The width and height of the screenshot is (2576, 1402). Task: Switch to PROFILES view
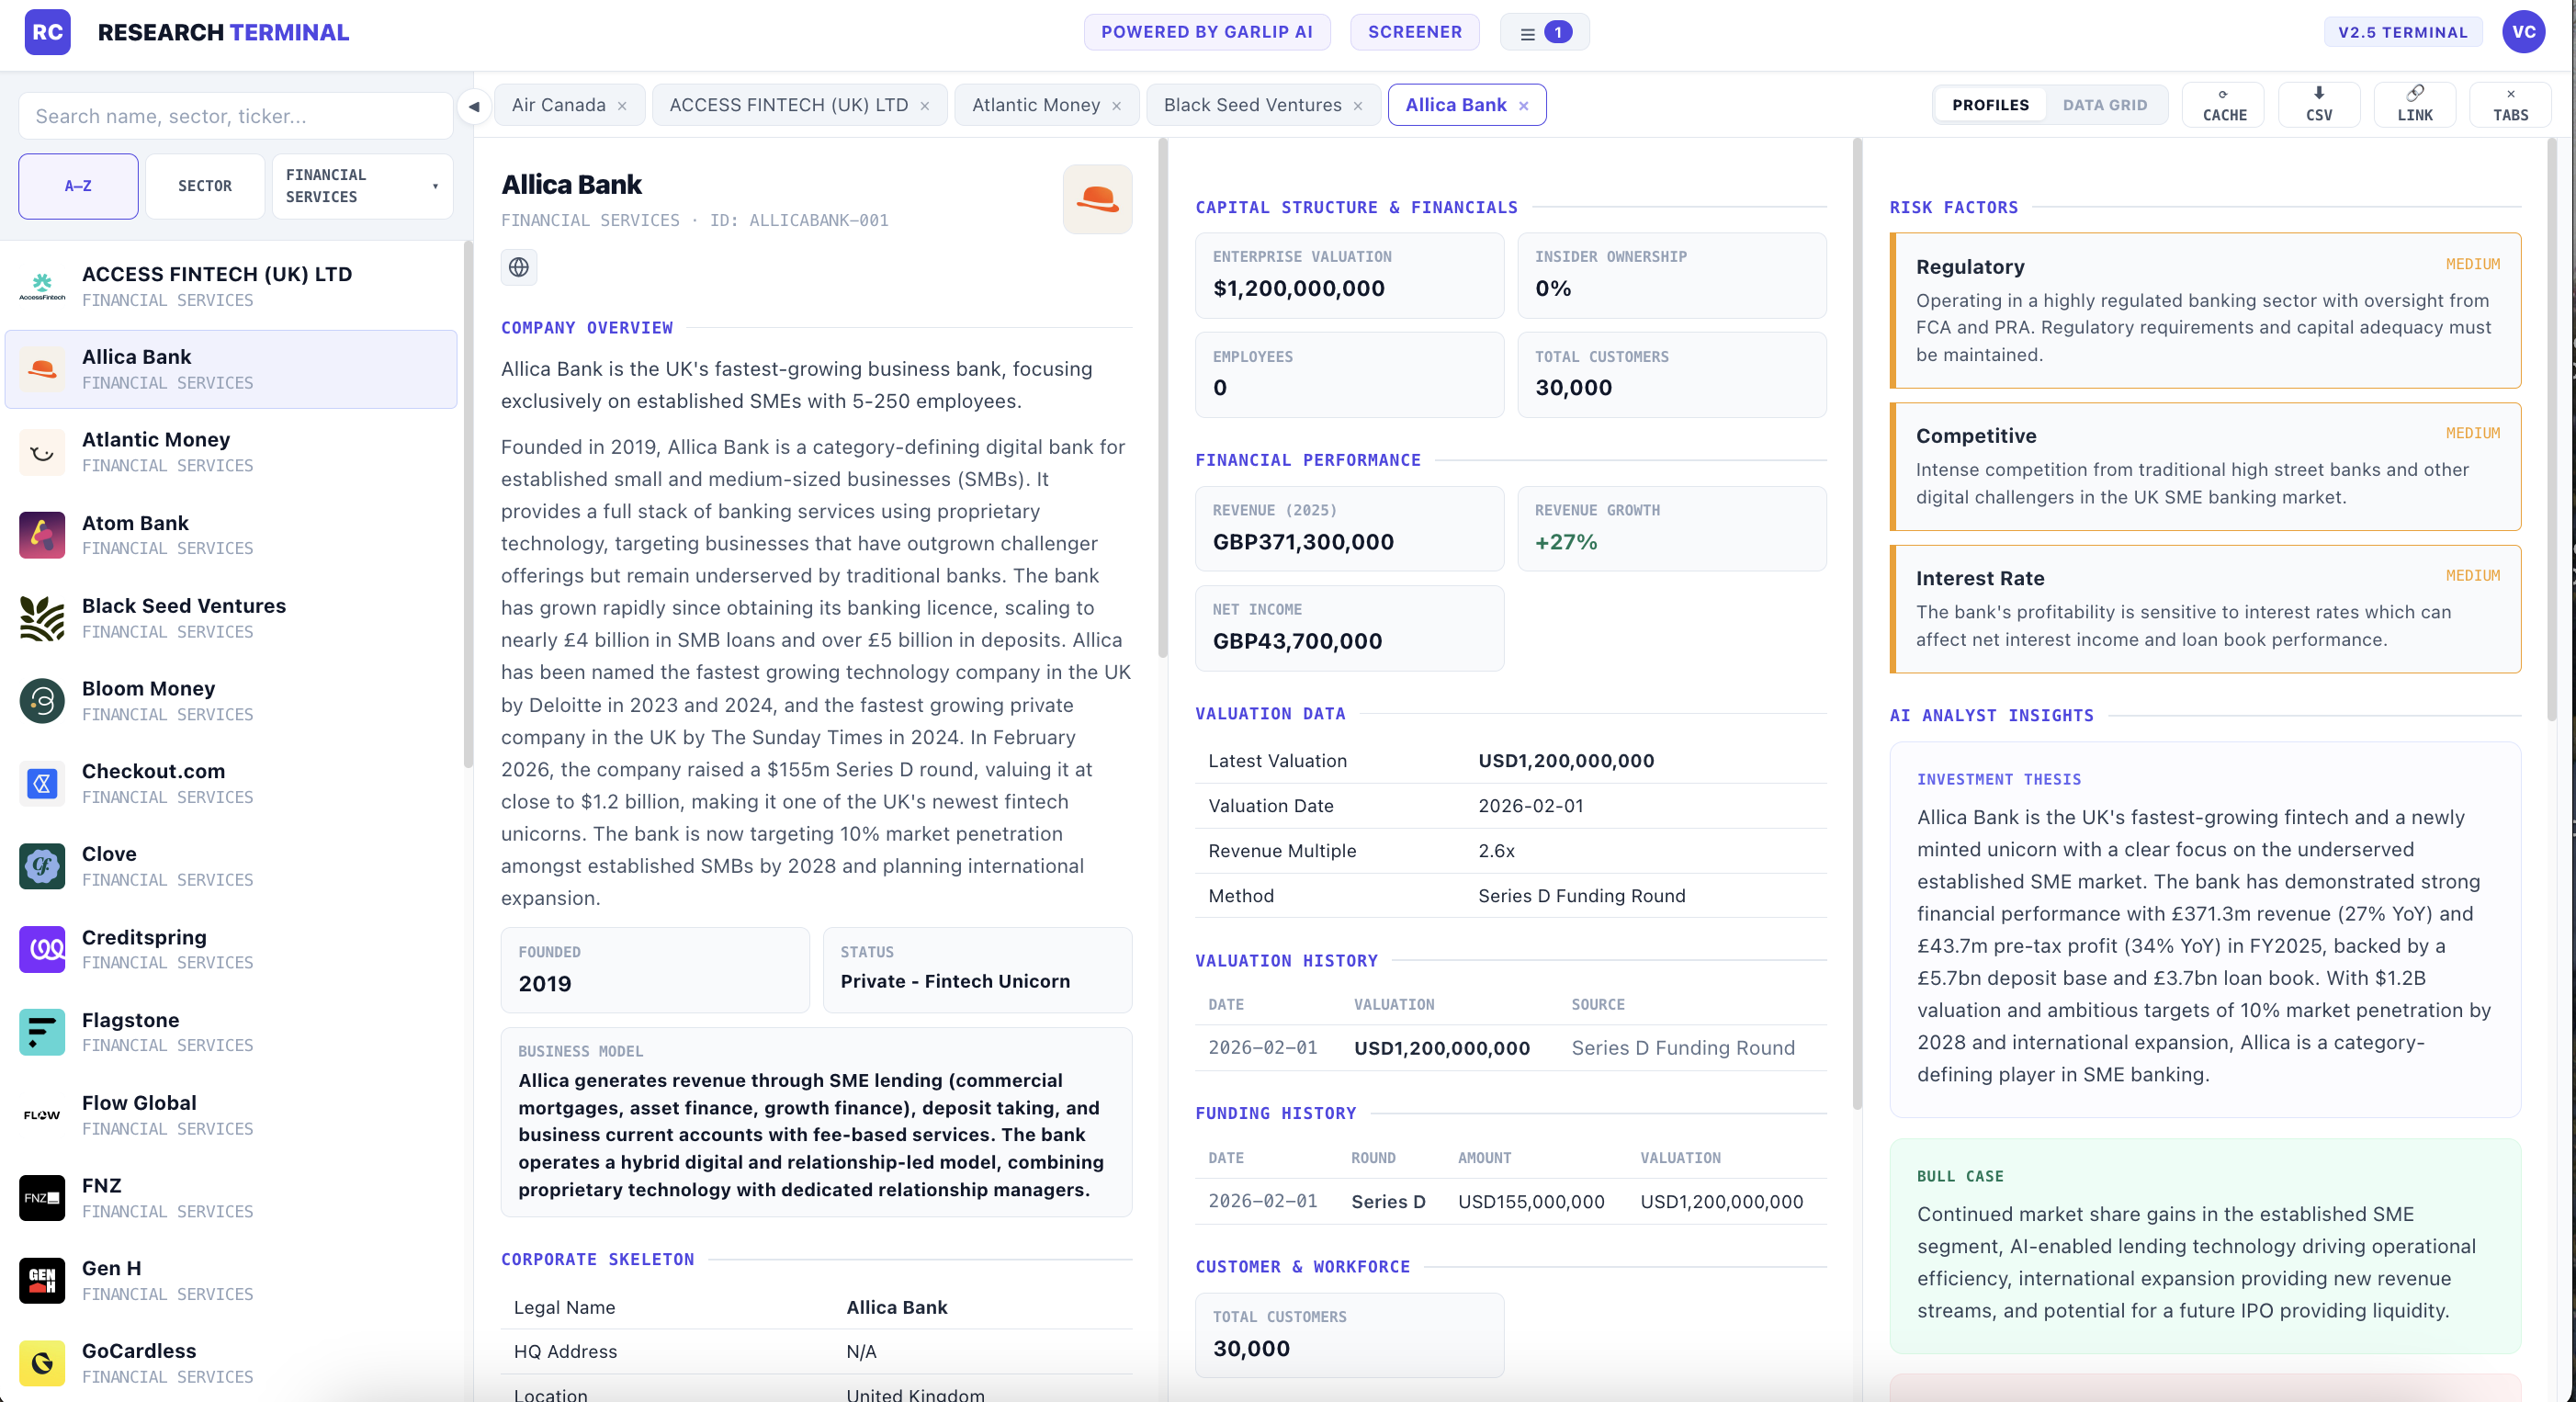coord(1990,105)
